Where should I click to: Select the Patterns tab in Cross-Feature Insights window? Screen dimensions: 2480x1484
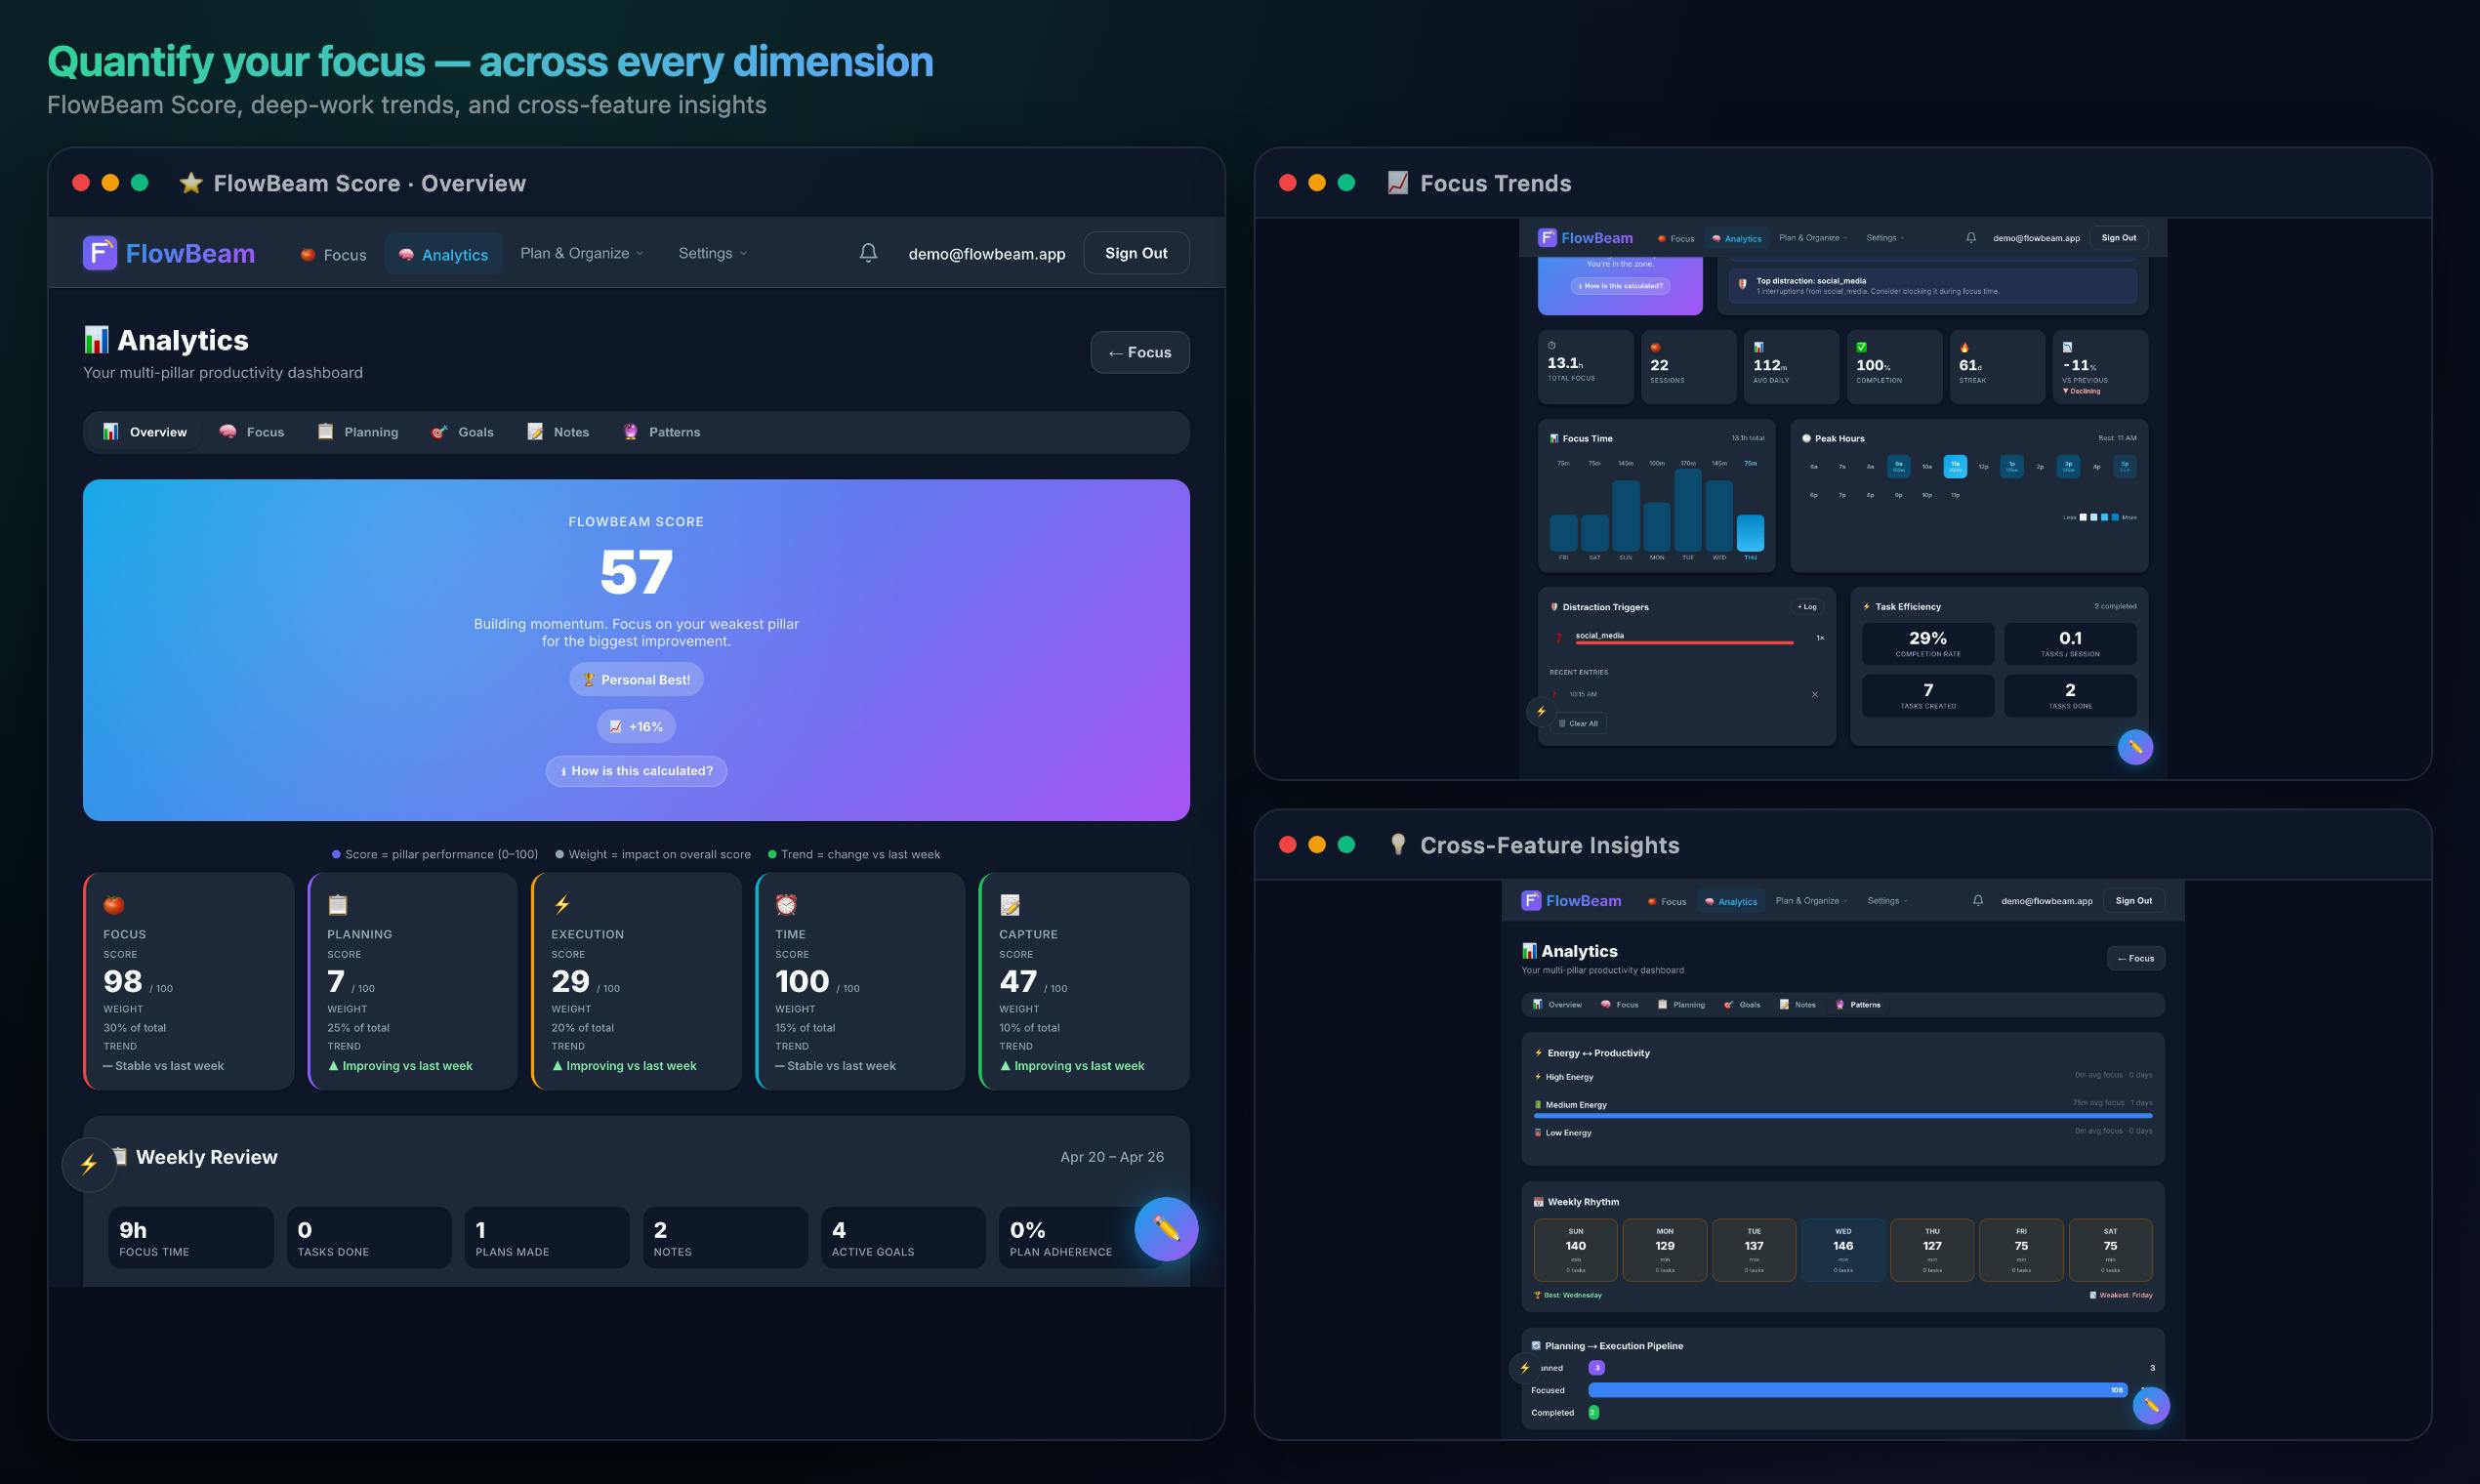click(x=1858, y=1004)
